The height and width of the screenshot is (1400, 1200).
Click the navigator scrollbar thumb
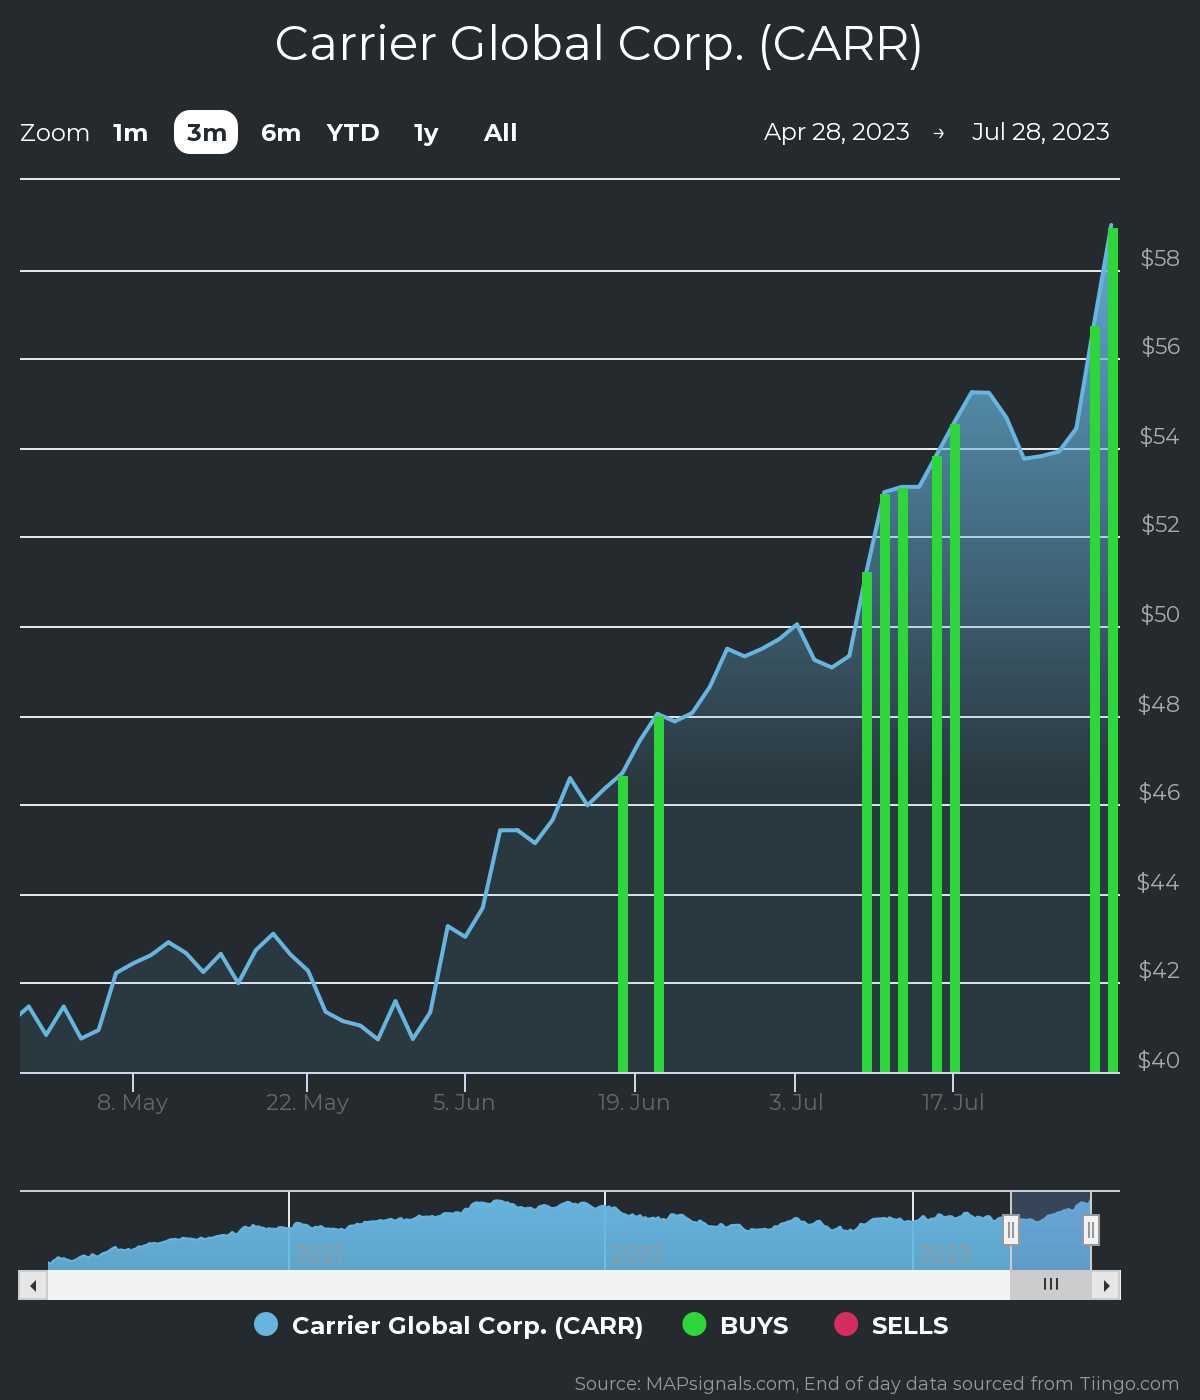tap(1051, 1285)
